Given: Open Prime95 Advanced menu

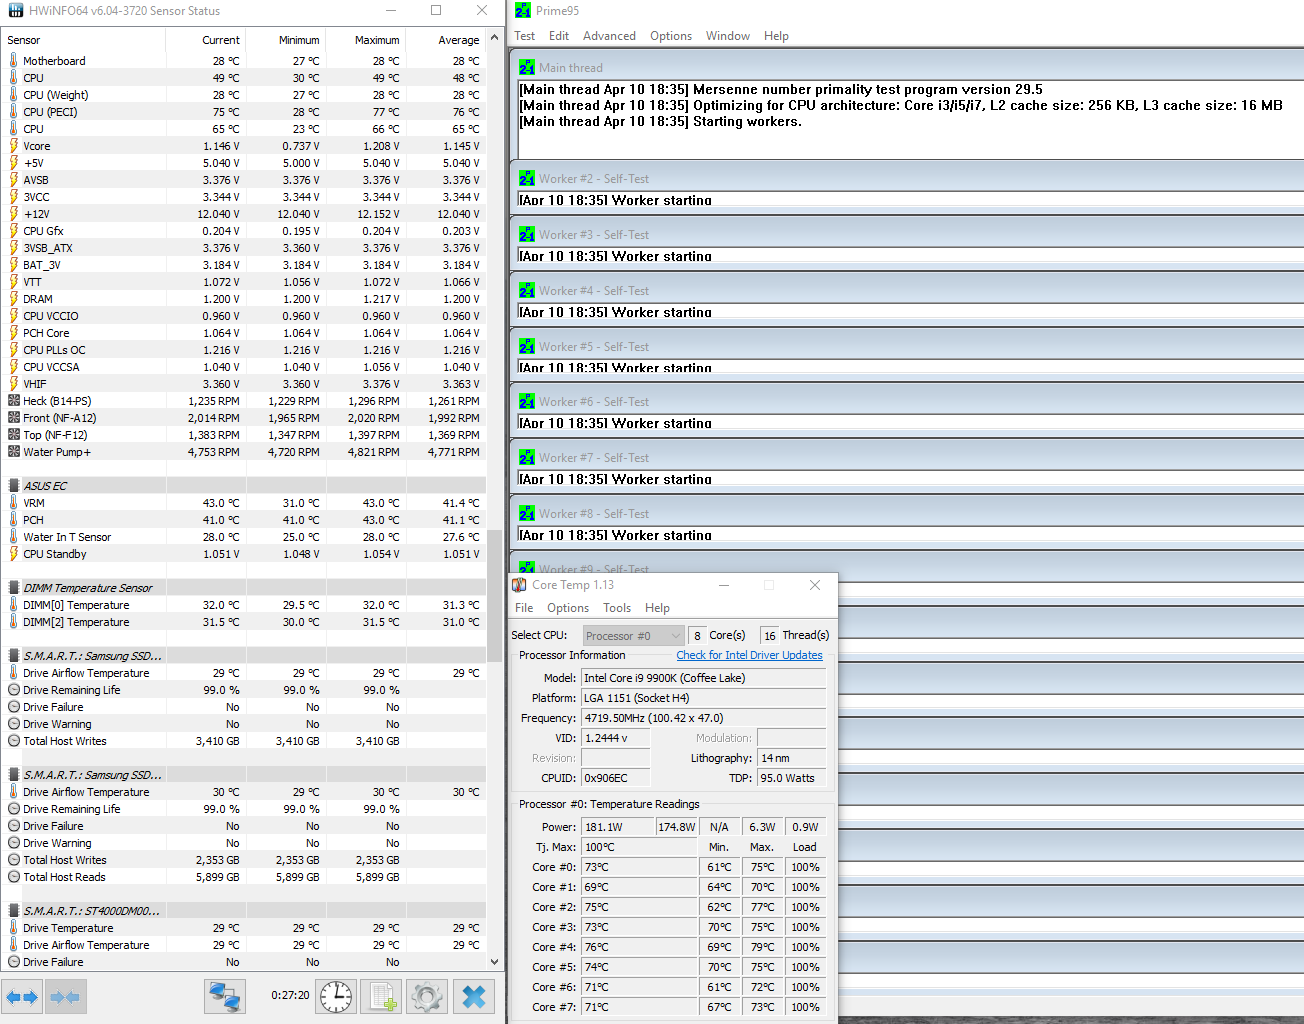Looking at the screenshot, I should (609, 36).
